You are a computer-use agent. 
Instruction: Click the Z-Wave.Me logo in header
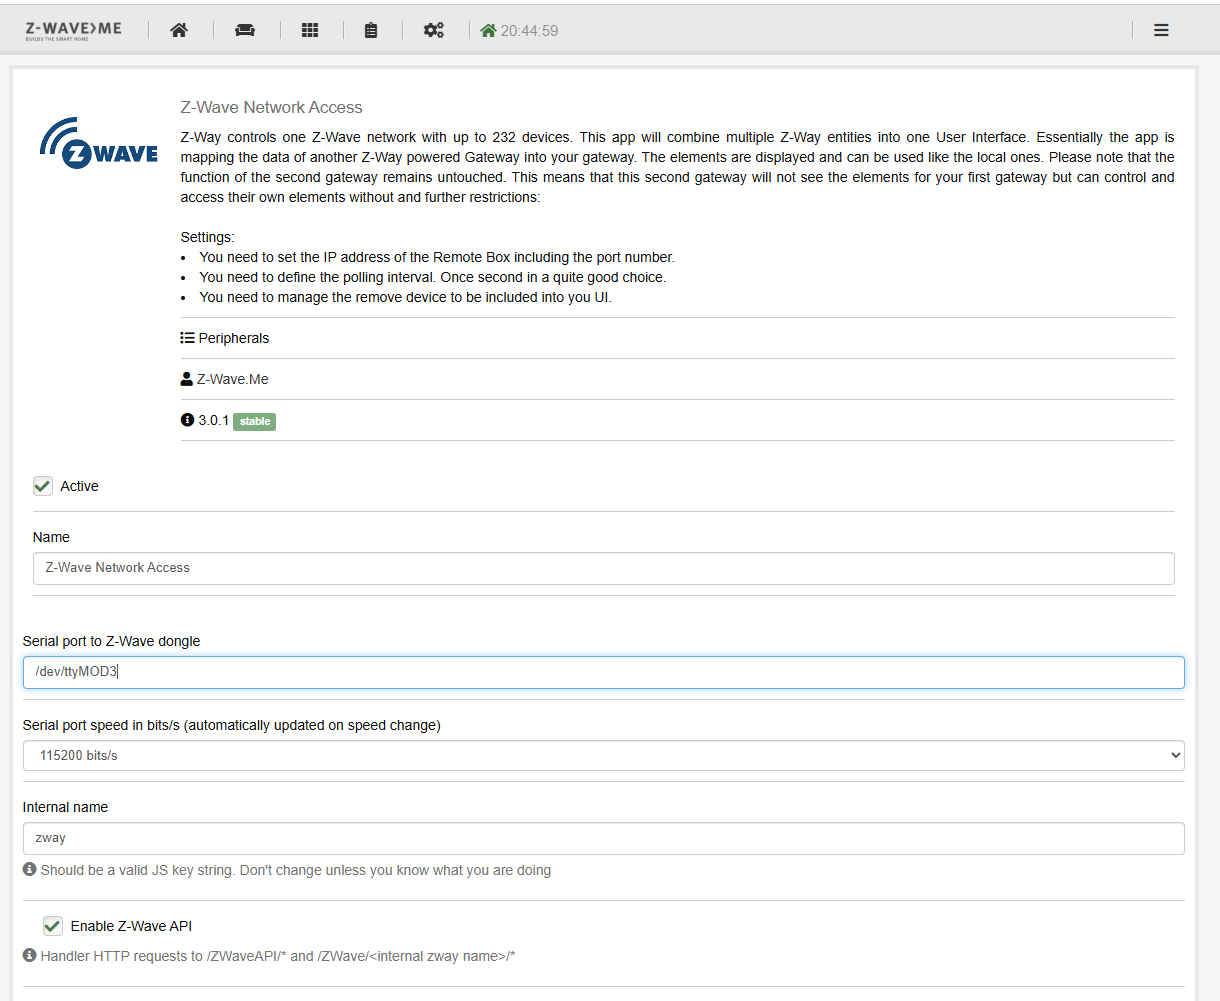click(x=73, y=30)
